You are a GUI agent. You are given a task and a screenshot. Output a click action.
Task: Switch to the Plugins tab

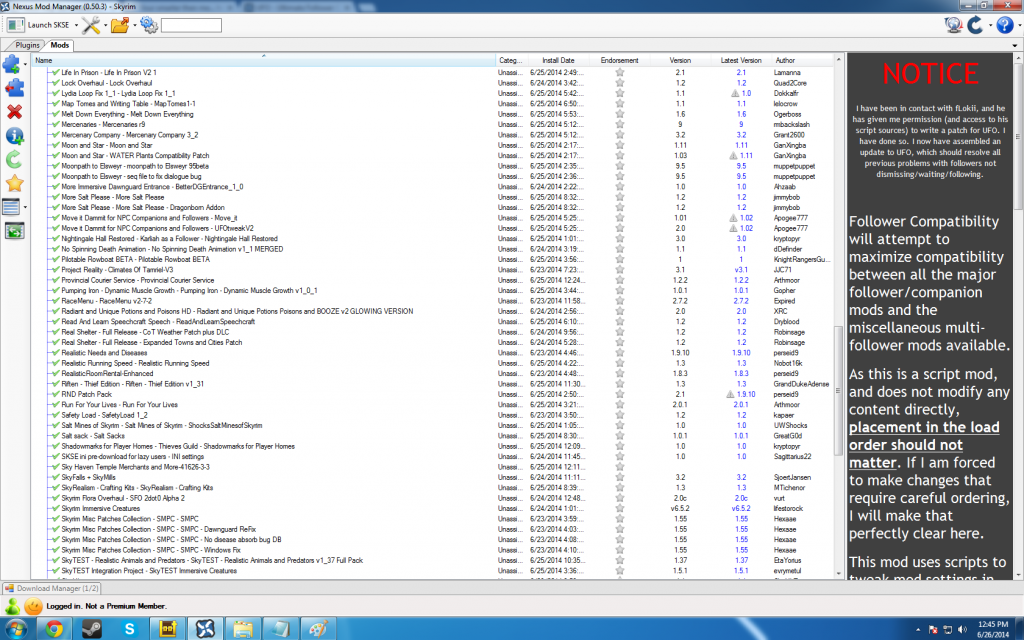click(x=27, y=46)
